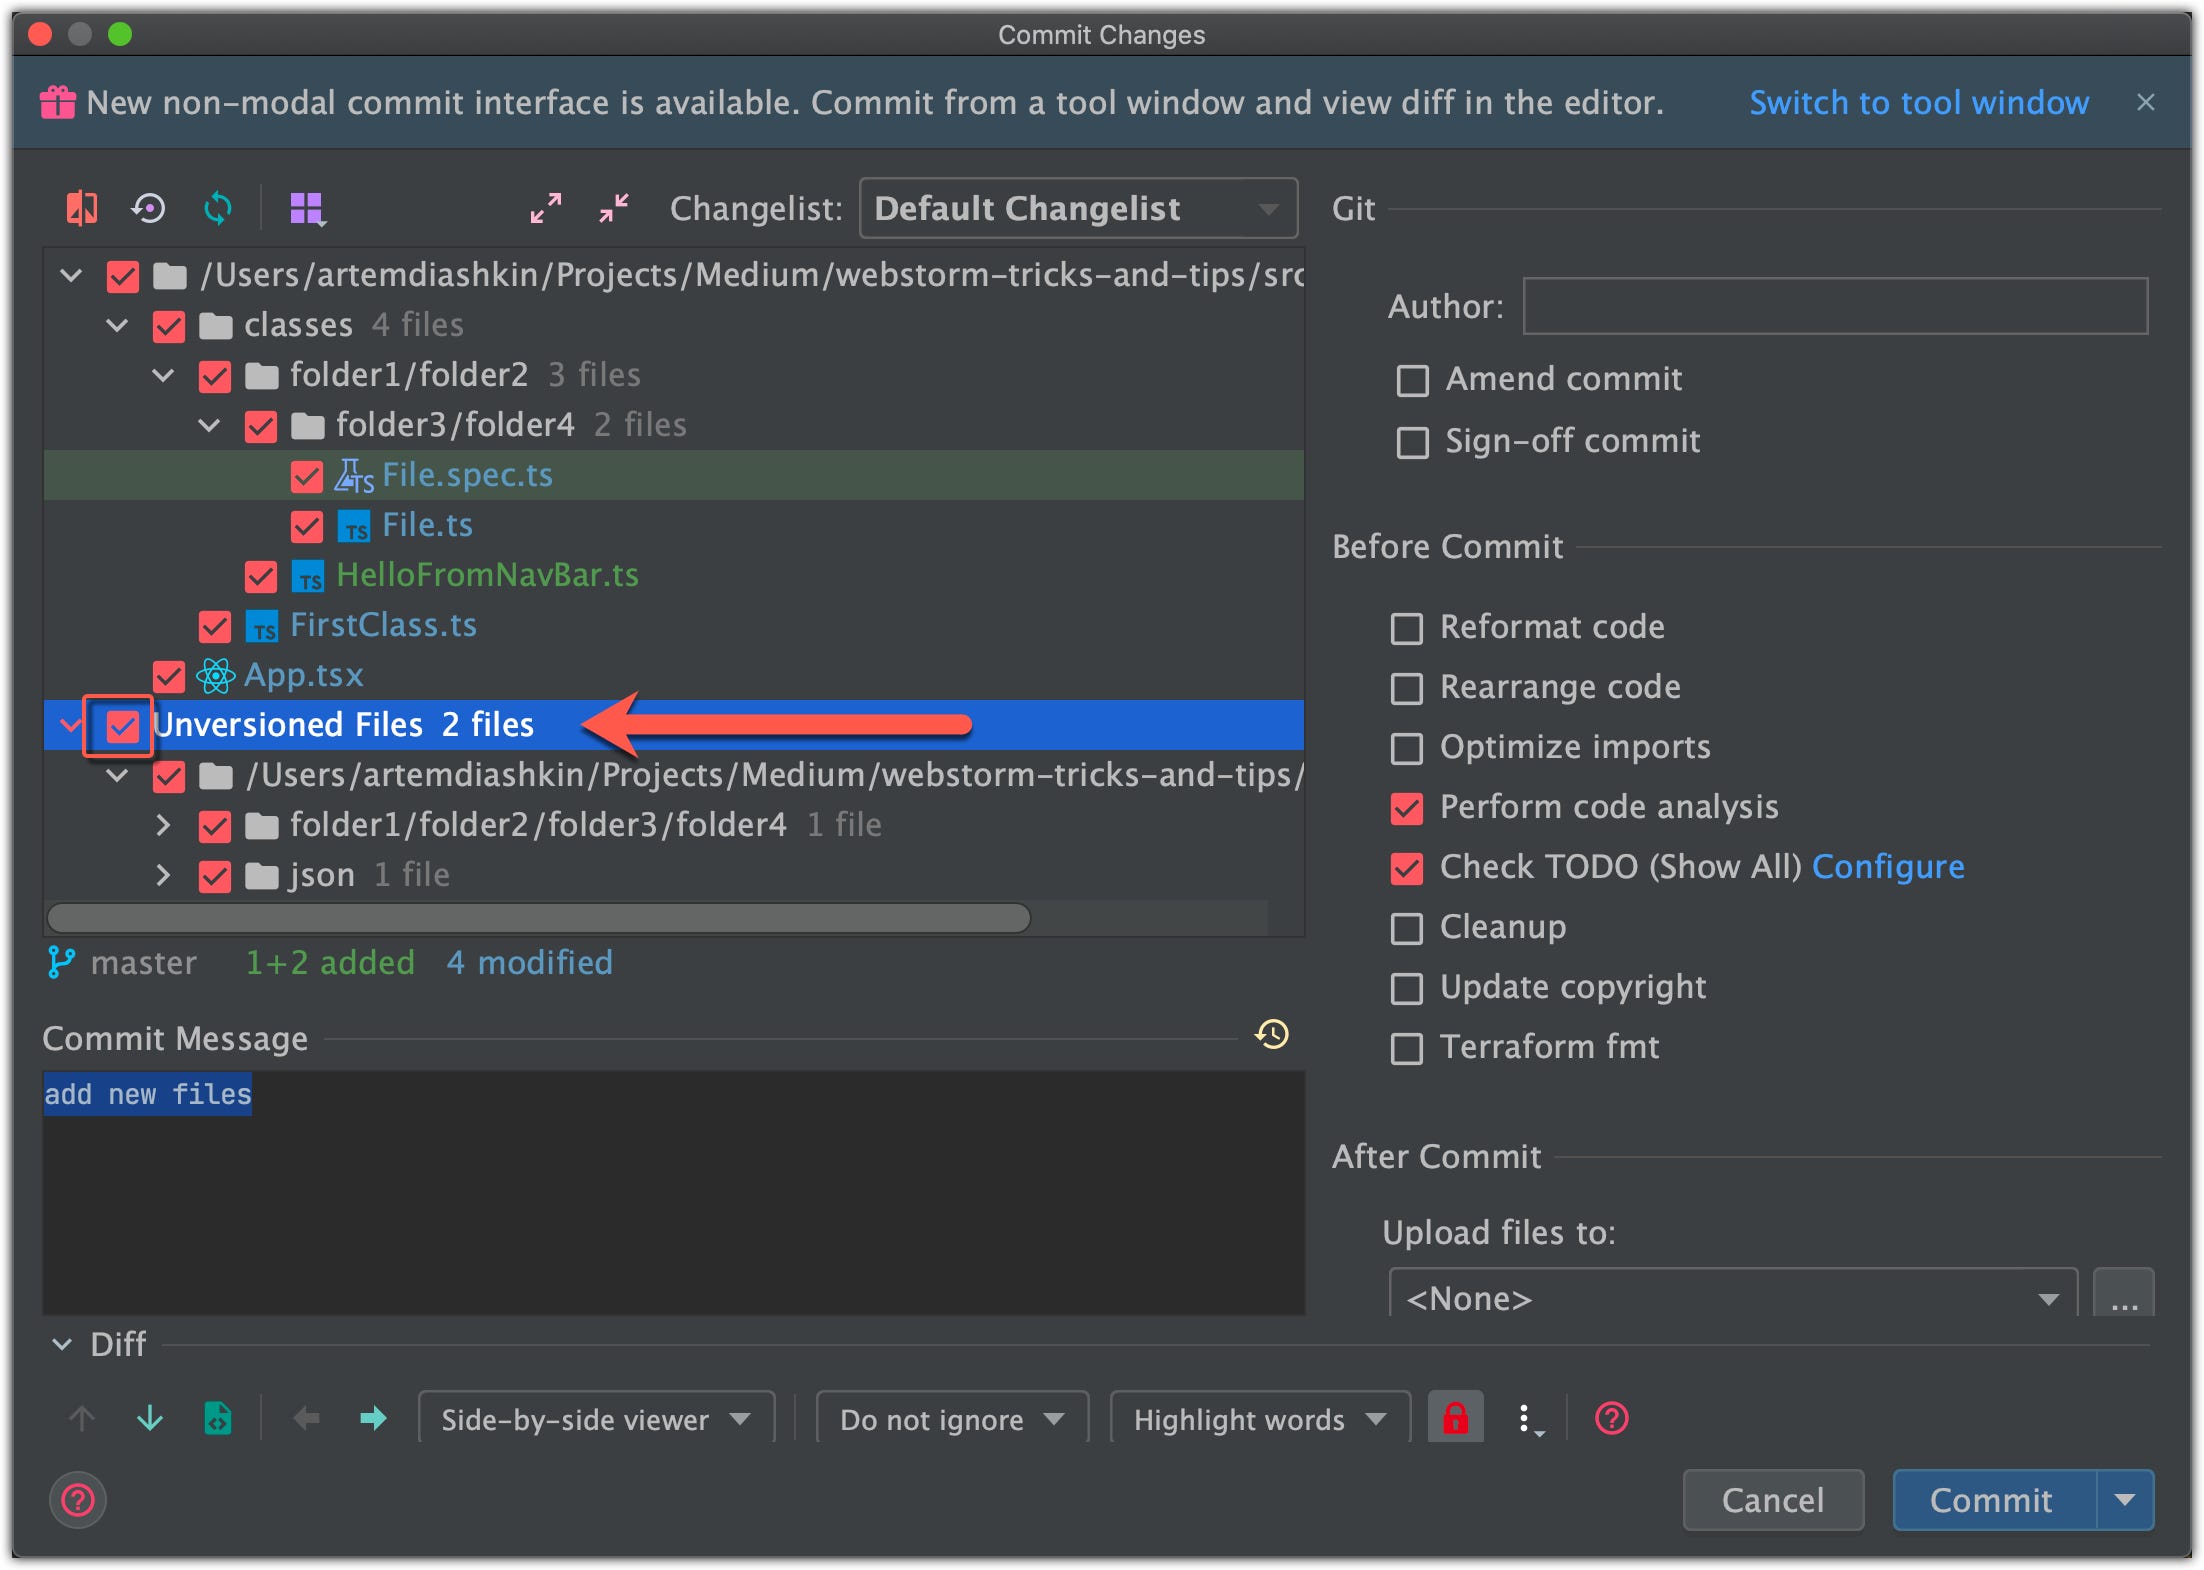Screen dimensions: 2204x1570
Task: Click the red lock read-only icon
Action: 1455,1418
